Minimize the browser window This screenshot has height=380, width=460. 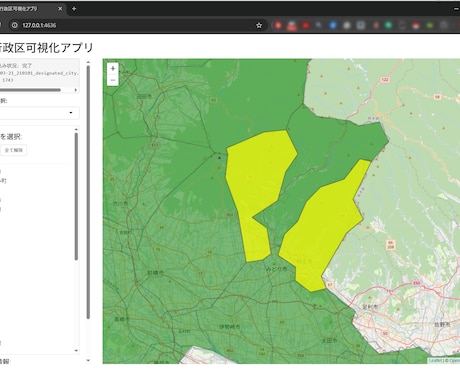(x=456, y=9)
